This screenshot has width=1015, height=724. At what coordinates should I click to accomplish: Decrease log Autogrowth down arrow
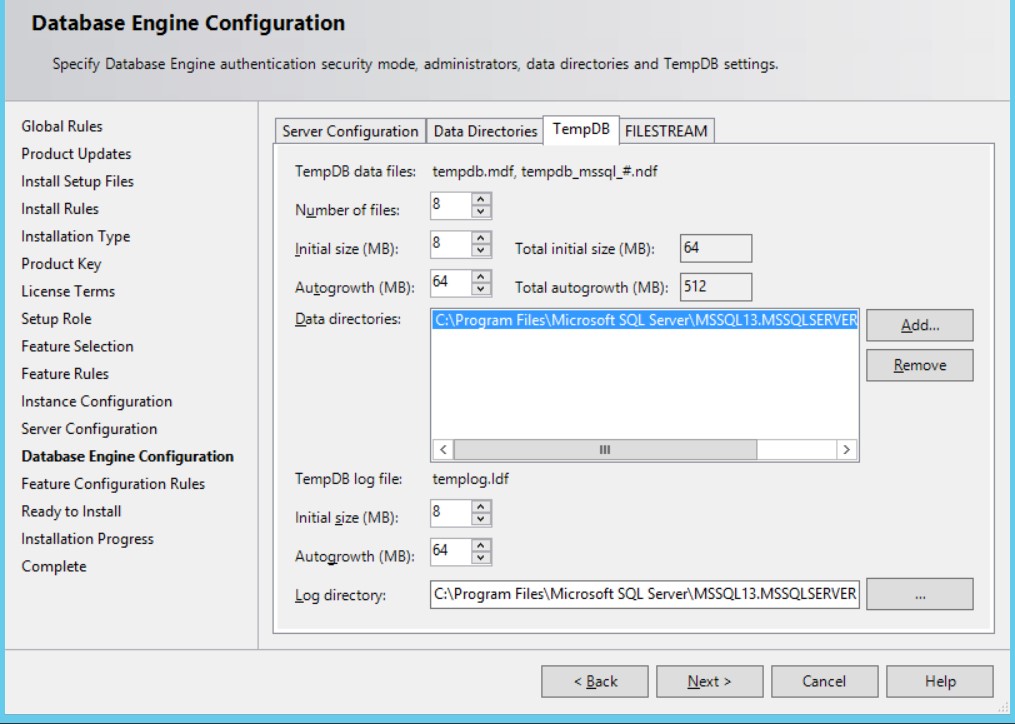482,558
